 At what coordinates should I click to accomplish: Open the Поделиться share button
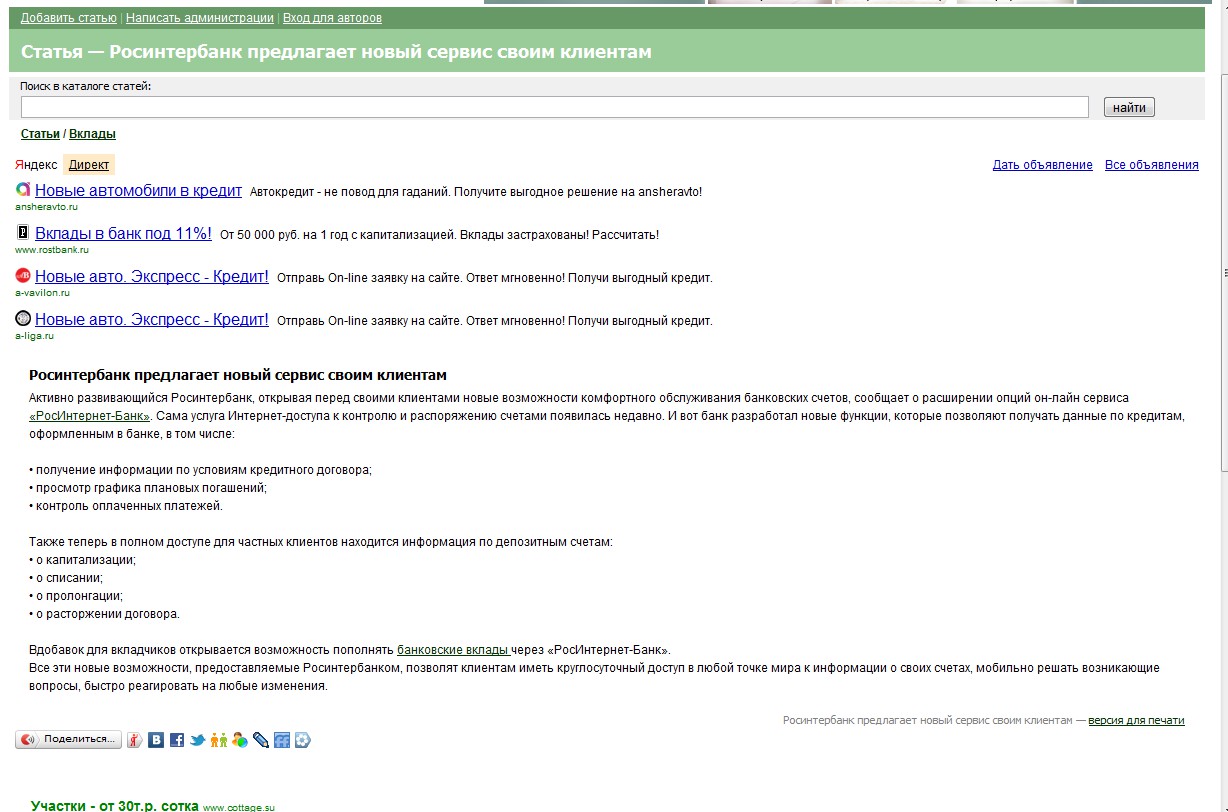click(x=68, y=739)
